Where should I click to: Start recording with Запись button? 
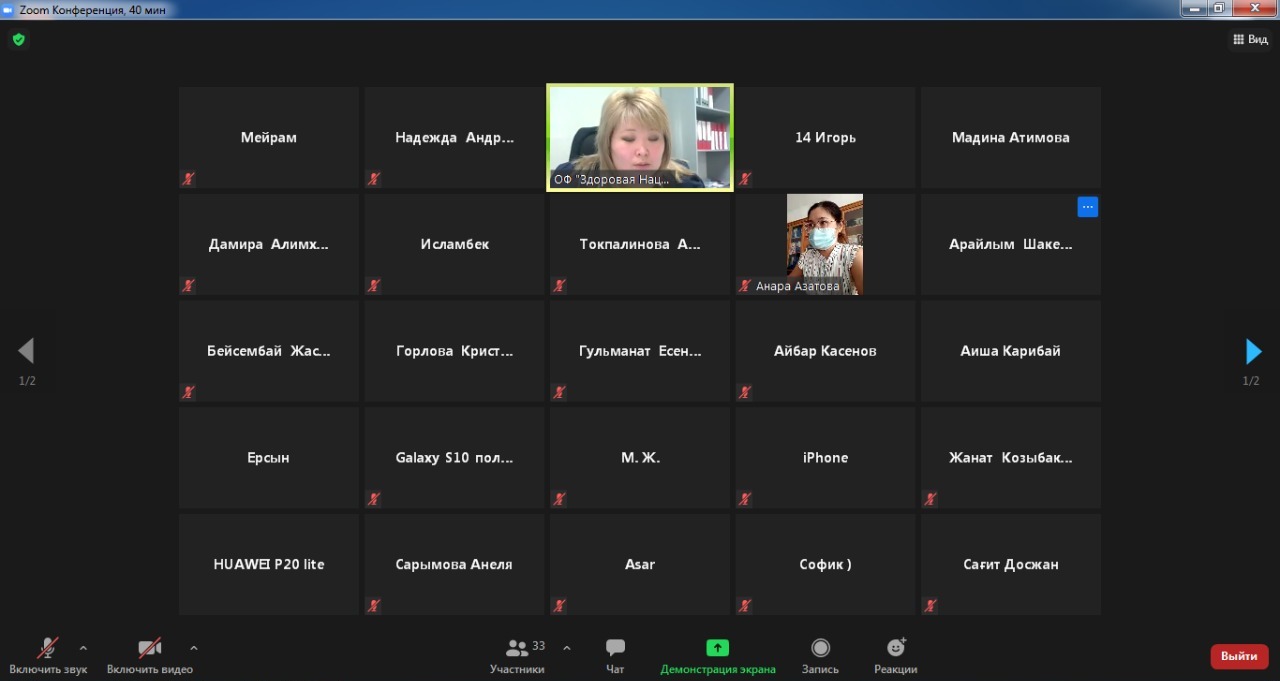pyautogui.click(x=820, y=654)
